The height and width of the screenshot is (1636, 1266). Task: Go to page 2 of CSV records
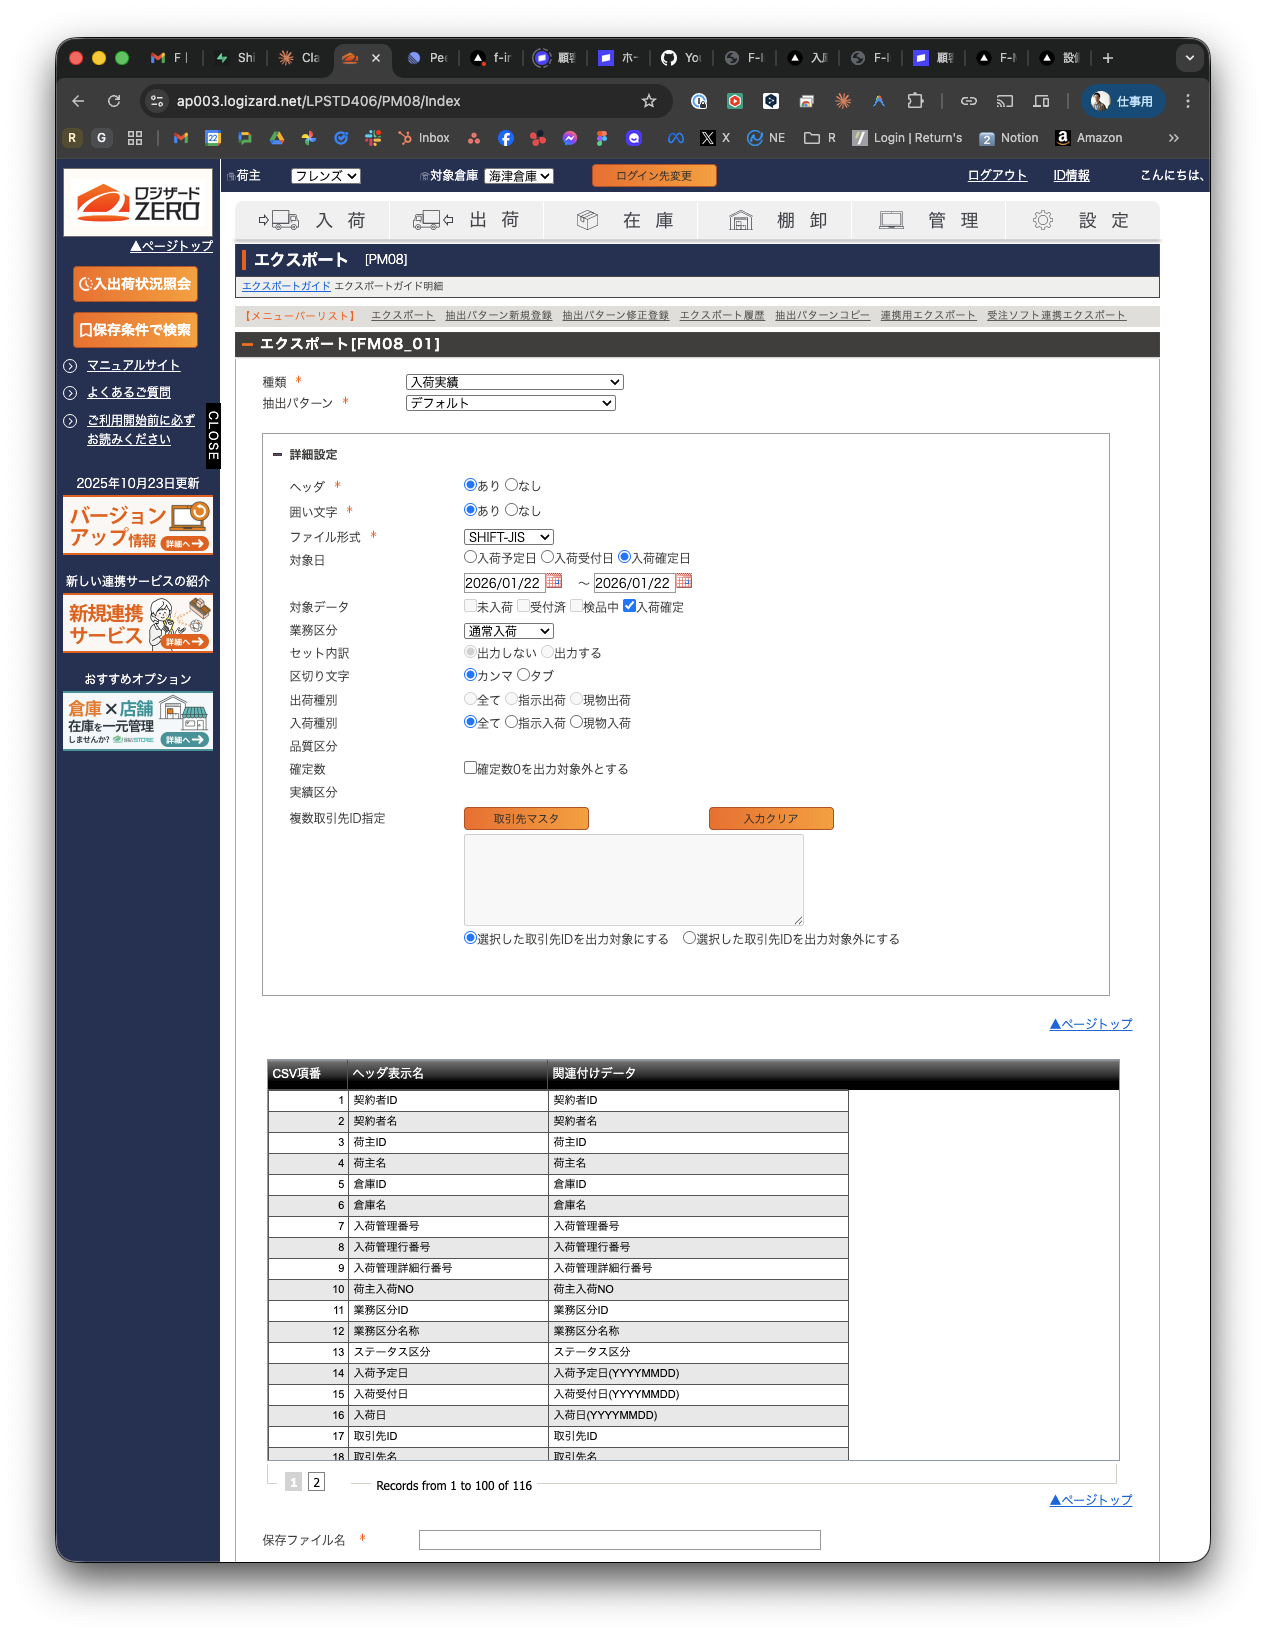click(x=316, y=1482)
